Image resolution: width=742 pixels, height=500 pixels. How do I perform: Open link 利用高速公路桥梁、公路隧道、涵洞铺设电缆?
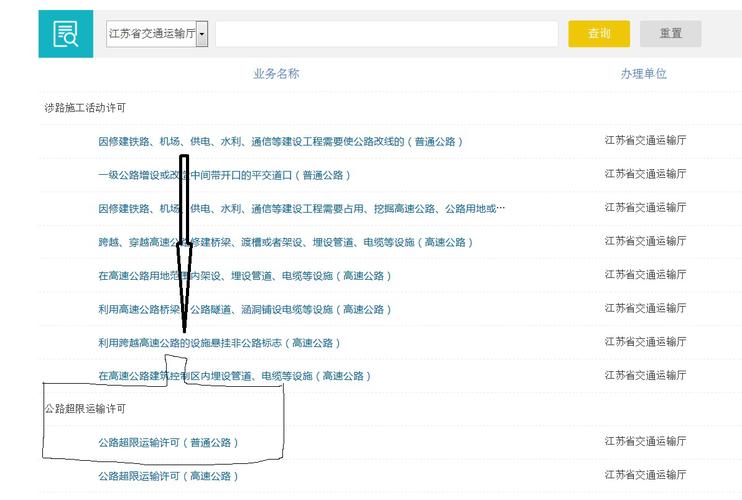tap(245, 309)
